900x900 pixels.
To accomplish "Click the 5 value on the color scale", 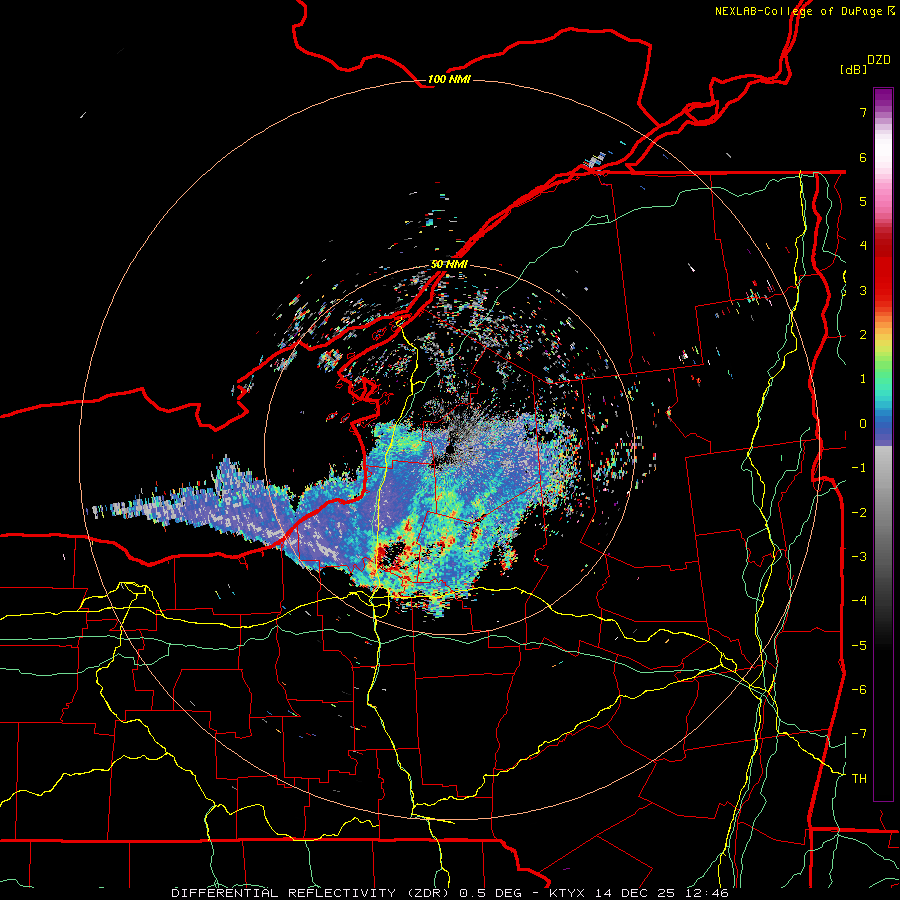I will (863, 201).
